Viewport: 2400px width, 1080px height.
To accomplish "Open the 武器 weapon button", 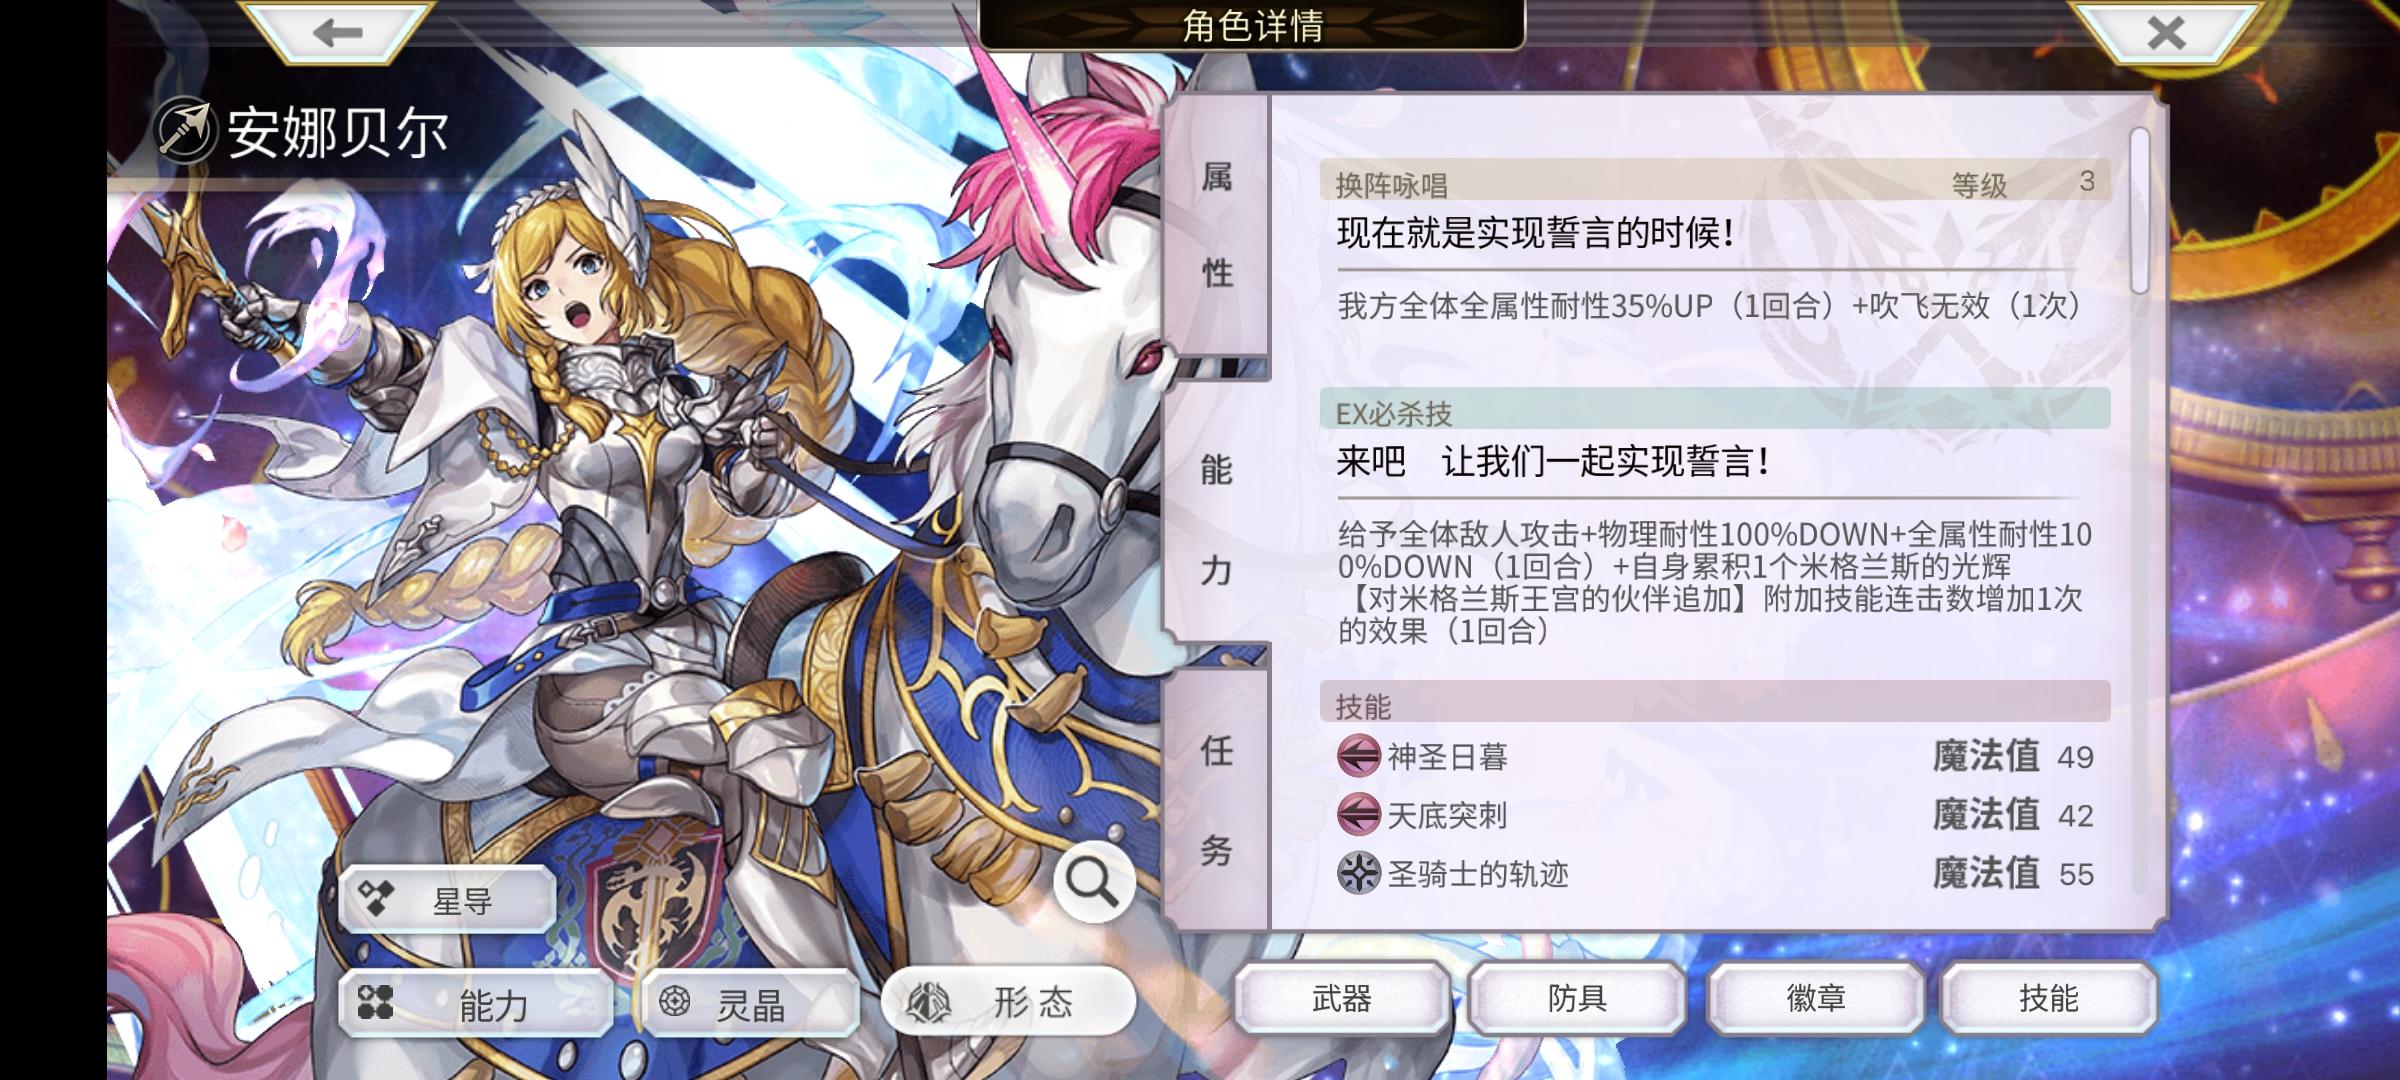I will (x=1342, y=998).
